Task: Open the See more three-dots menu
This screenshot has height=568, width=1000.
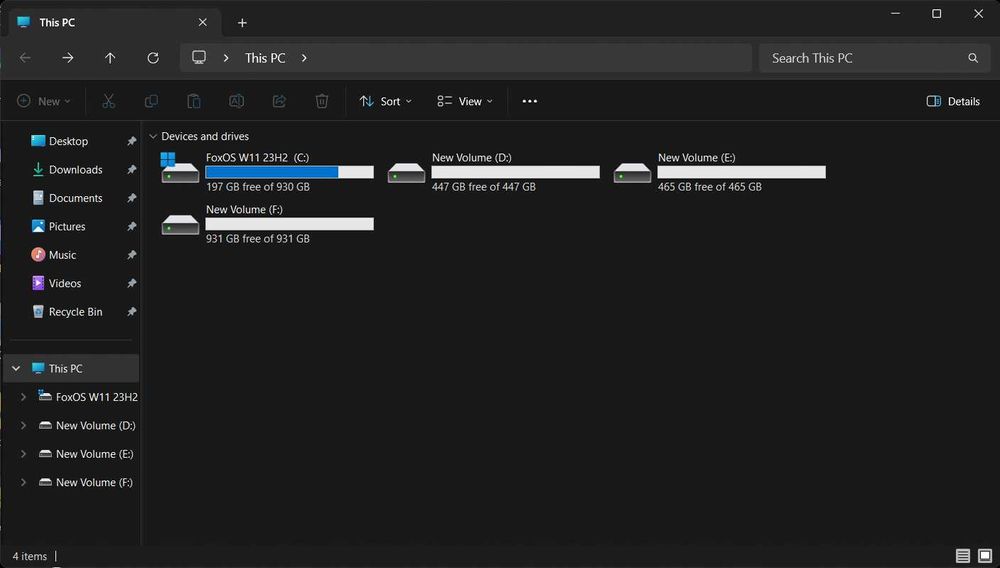Action: coord(529,101)
